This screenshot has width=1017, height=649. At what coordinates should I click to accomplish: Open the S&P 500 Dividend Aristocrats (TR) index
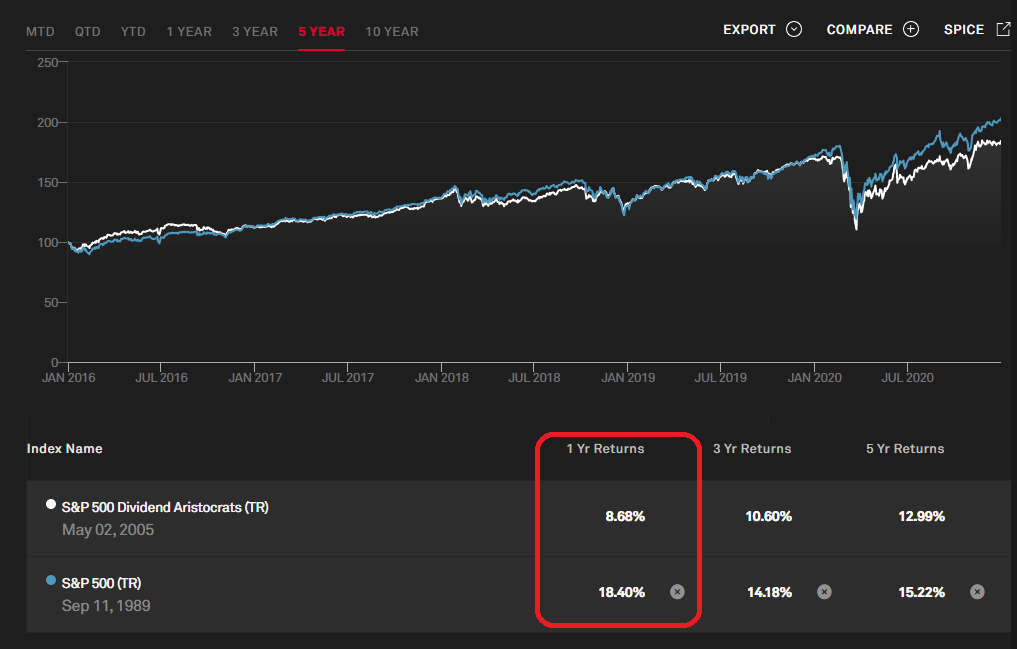click(165, 507)
